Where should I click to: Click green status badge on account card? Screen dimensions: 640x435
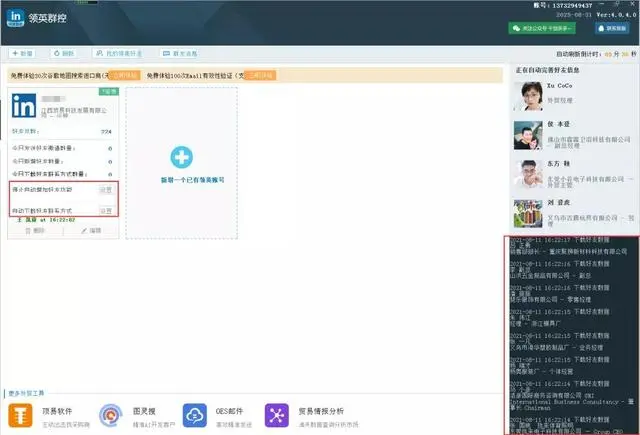(x=109, y=91)
